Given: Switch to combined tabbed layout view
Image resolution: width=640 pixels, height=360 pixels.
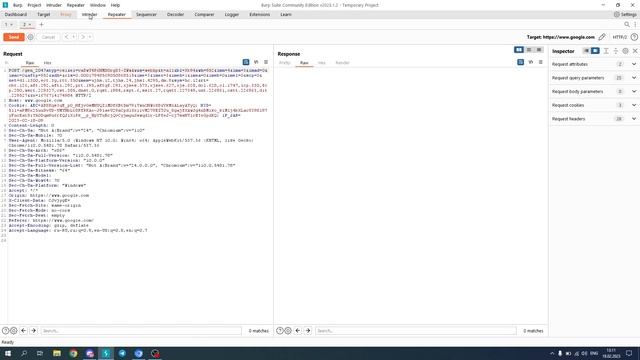Looking at the screenshot, I should coord(539,50).
